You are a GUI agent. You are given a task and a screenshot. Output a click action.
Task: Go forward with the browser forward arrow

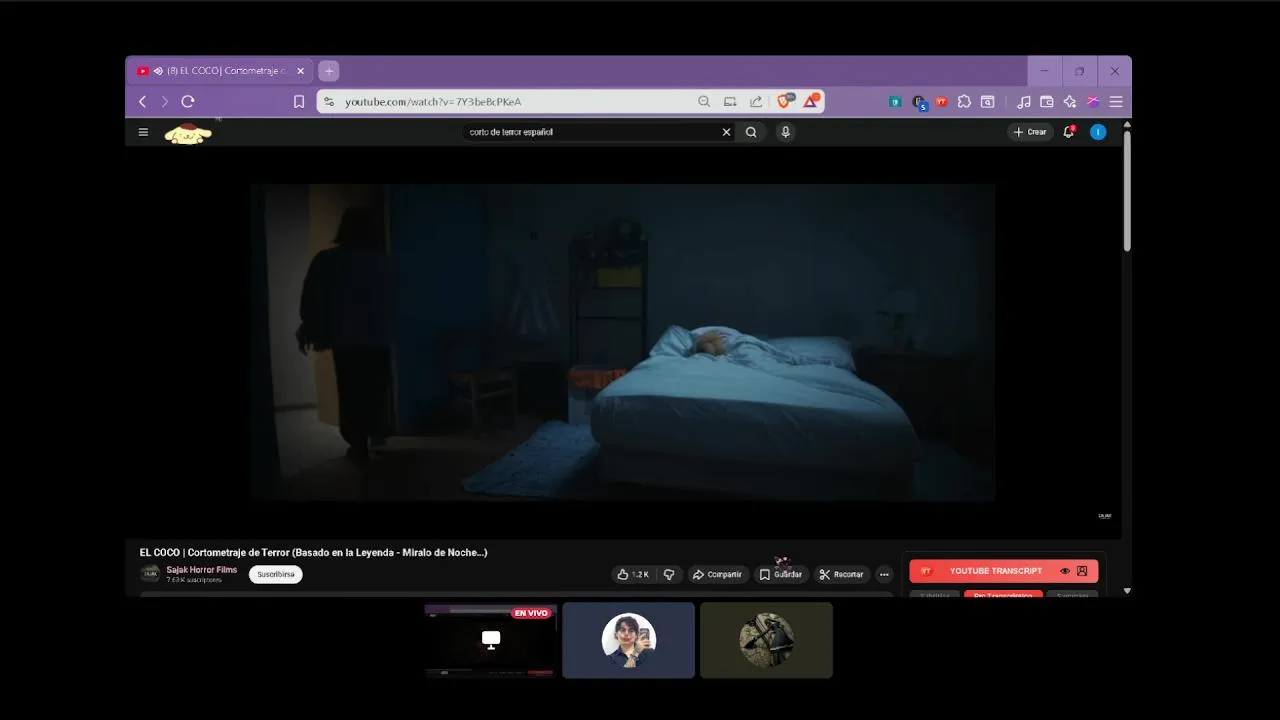pyautogui.click(x=165, y=102)
